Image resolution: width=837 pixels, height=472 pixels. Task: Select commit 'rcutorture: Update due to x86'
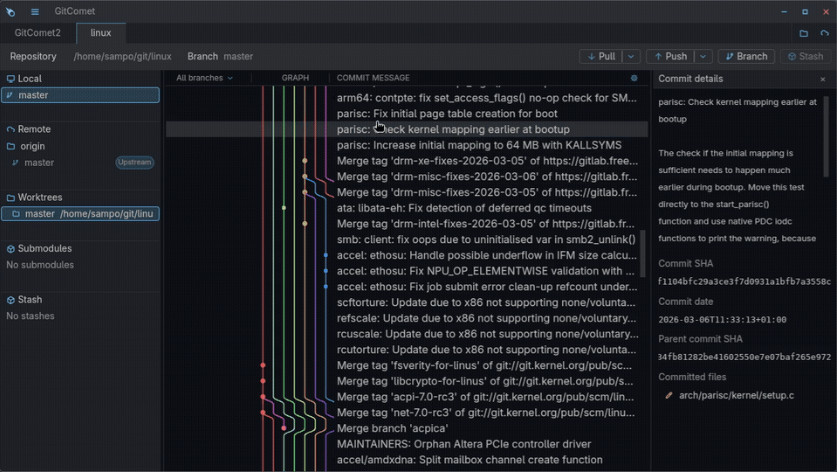(x=407, y=350)
